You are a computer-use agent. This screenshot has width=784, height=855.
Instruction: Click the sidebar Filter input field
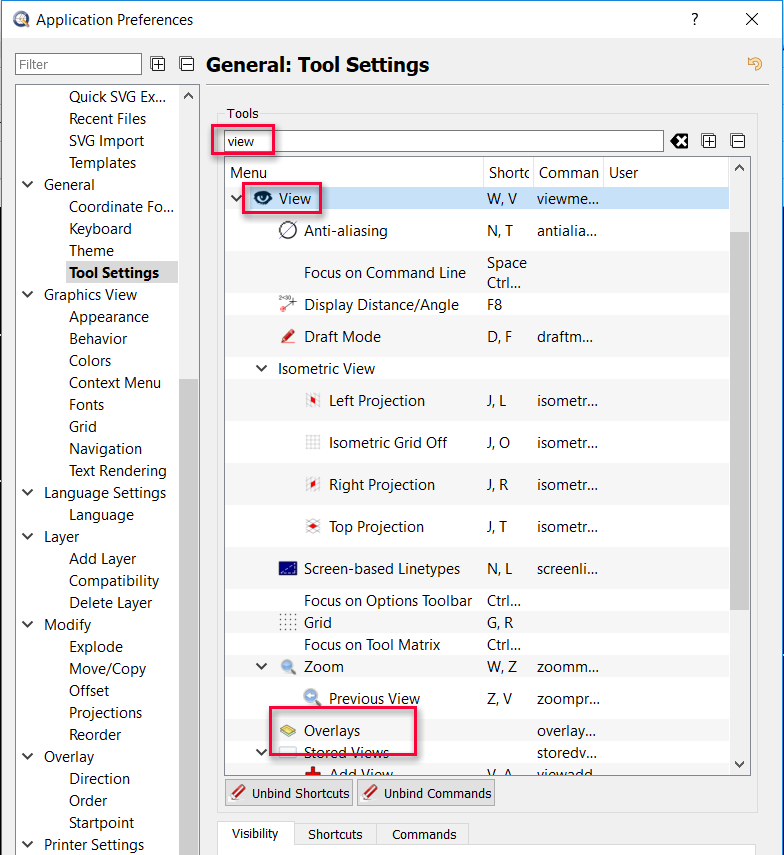tap(78, 64)
